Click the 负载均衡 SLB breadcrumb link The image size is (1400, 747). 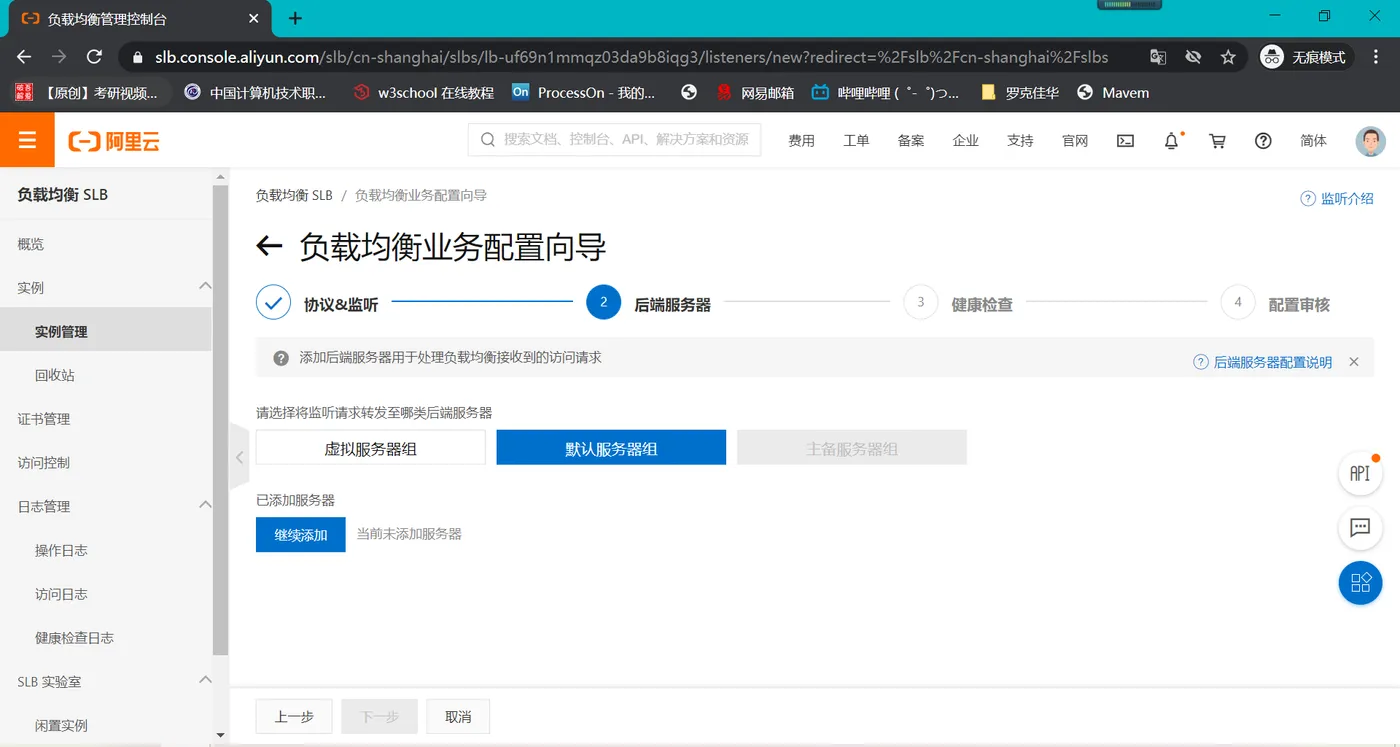click(294, 195)
